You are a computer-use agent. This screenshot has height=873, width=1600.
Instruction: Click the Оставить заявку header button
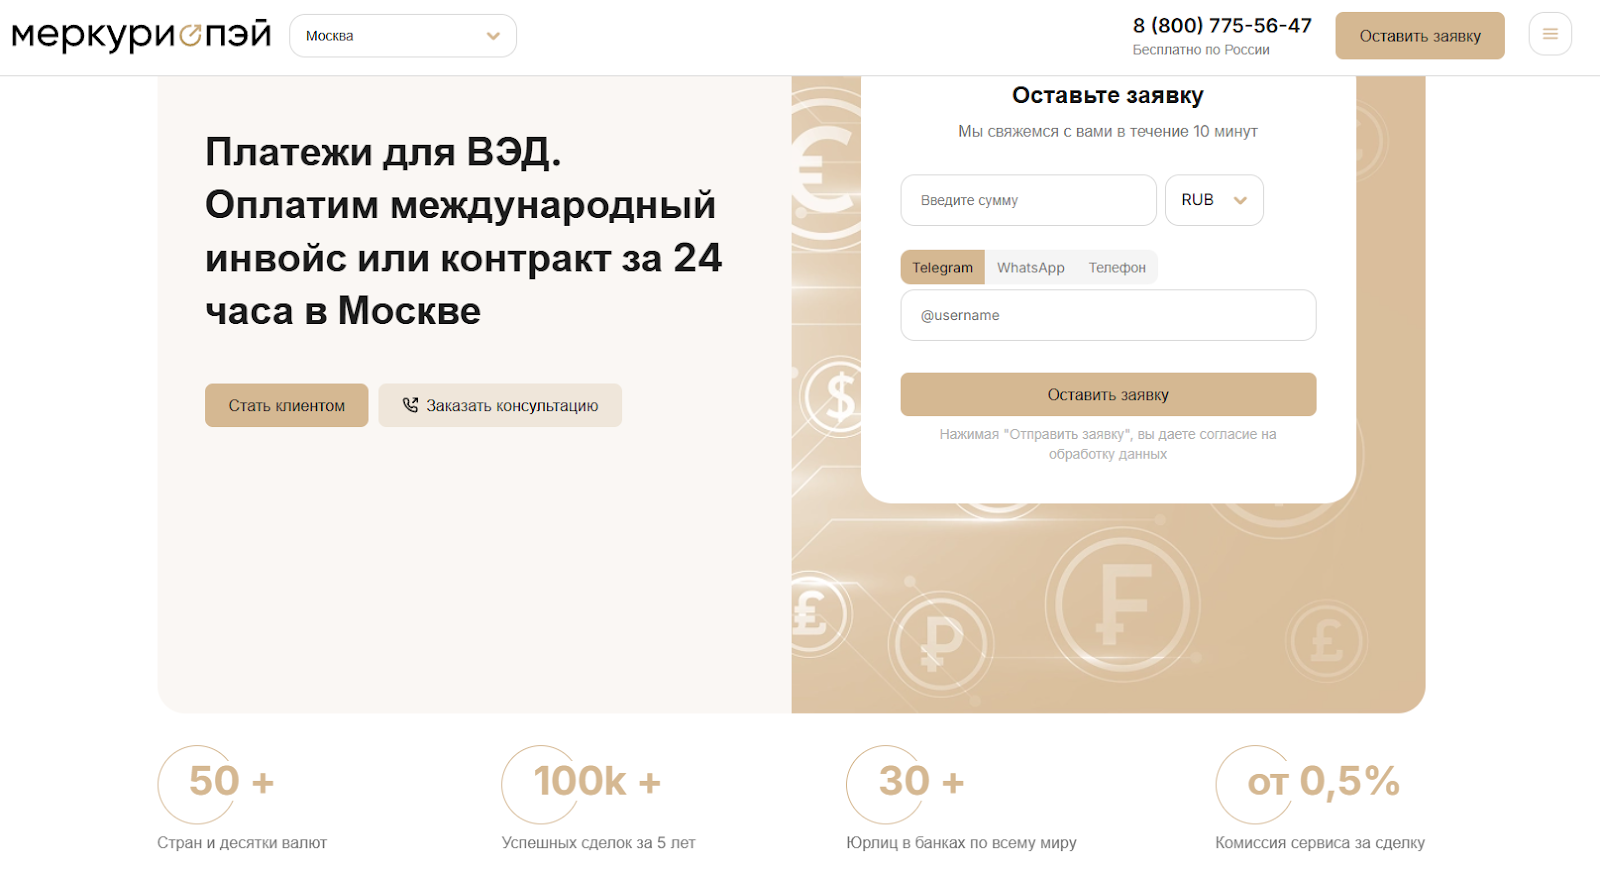(1419, 34)
